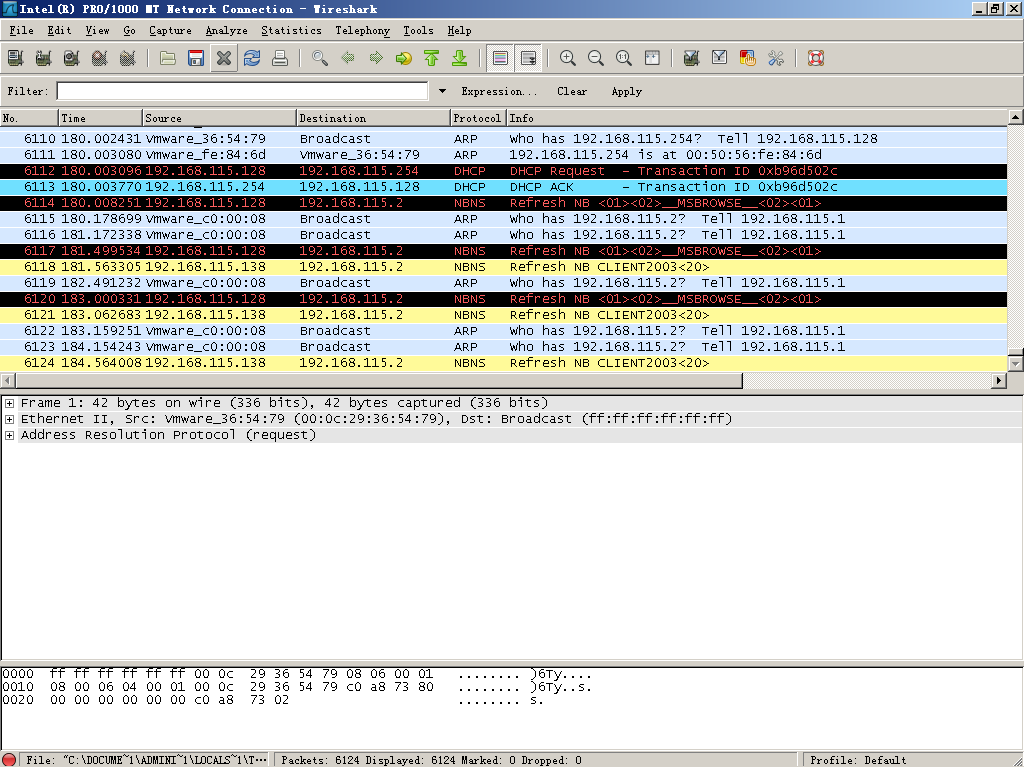The width and height of the screenshot is (1024, 768).
Task: Click the Apply filter button
Action: point(626,91)
